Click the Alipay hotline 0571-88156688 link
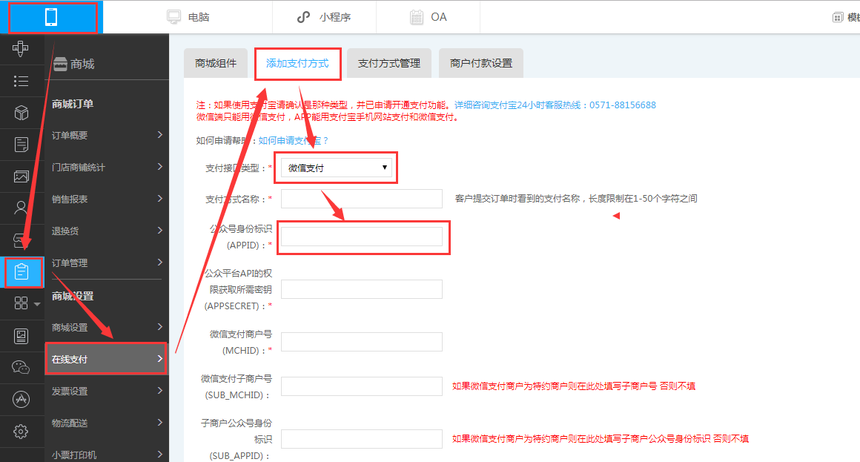 tap(555, 105)
